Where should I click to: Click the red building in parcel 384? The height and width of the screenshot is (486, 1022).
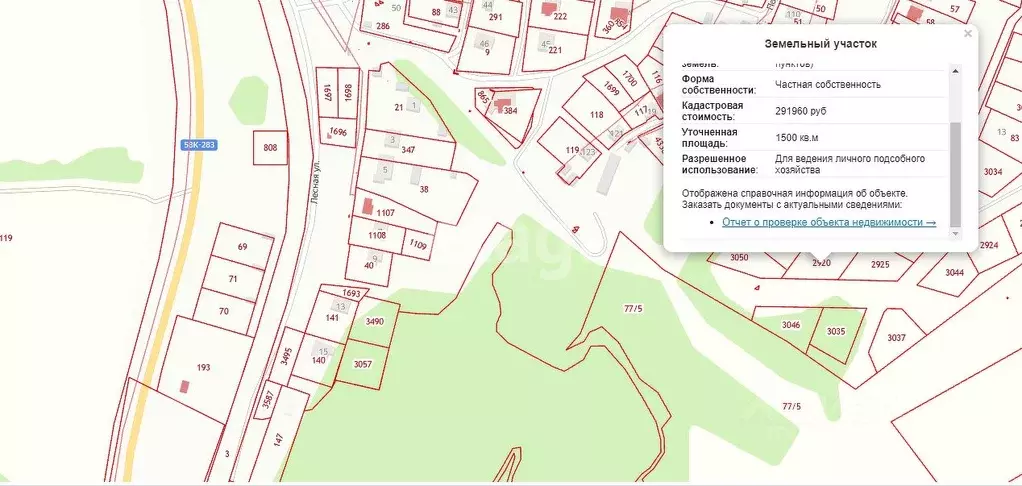point(503,102)
